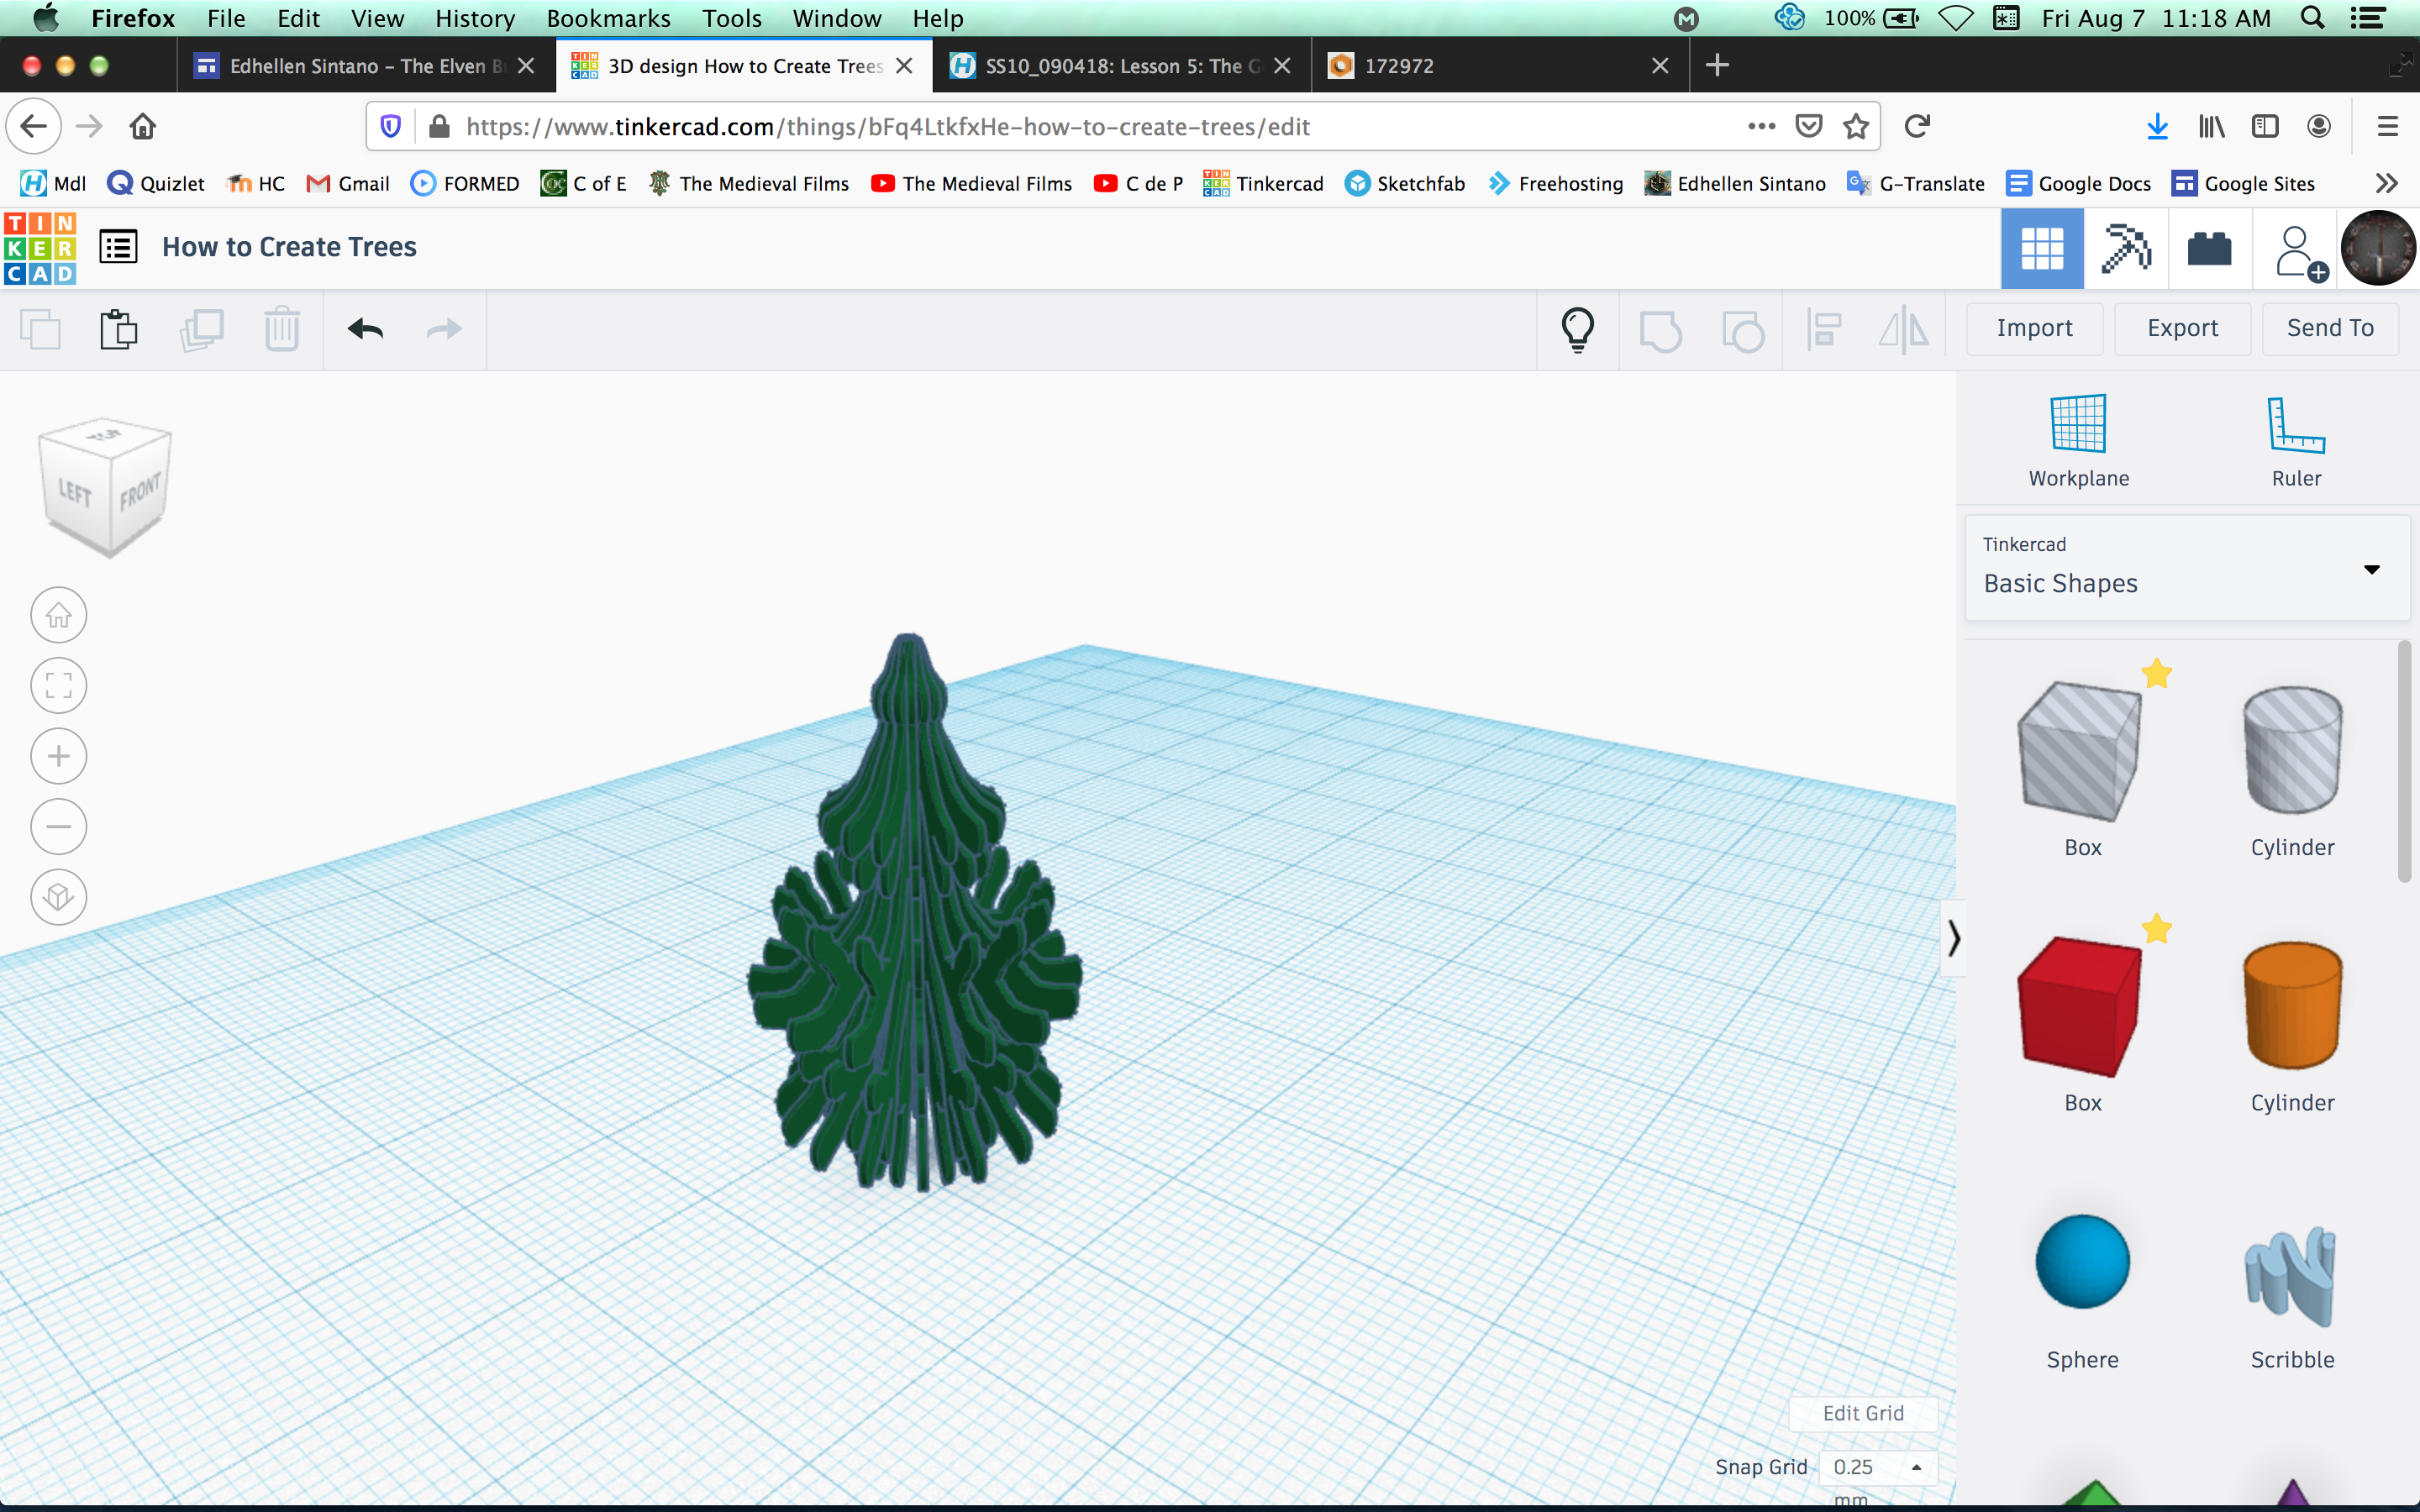Open Firefox hamburger application menu
2420x1512 pixels.
2387,127
